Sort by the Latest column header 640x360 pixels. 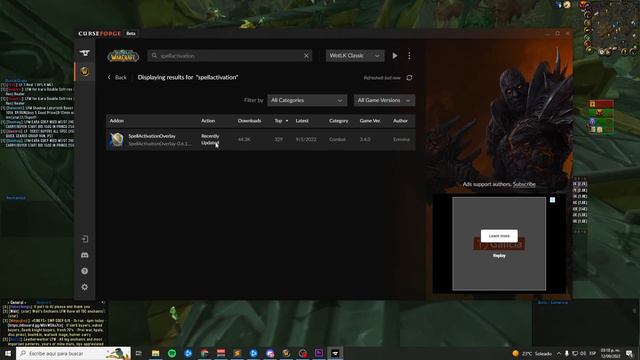click(302, 121)
